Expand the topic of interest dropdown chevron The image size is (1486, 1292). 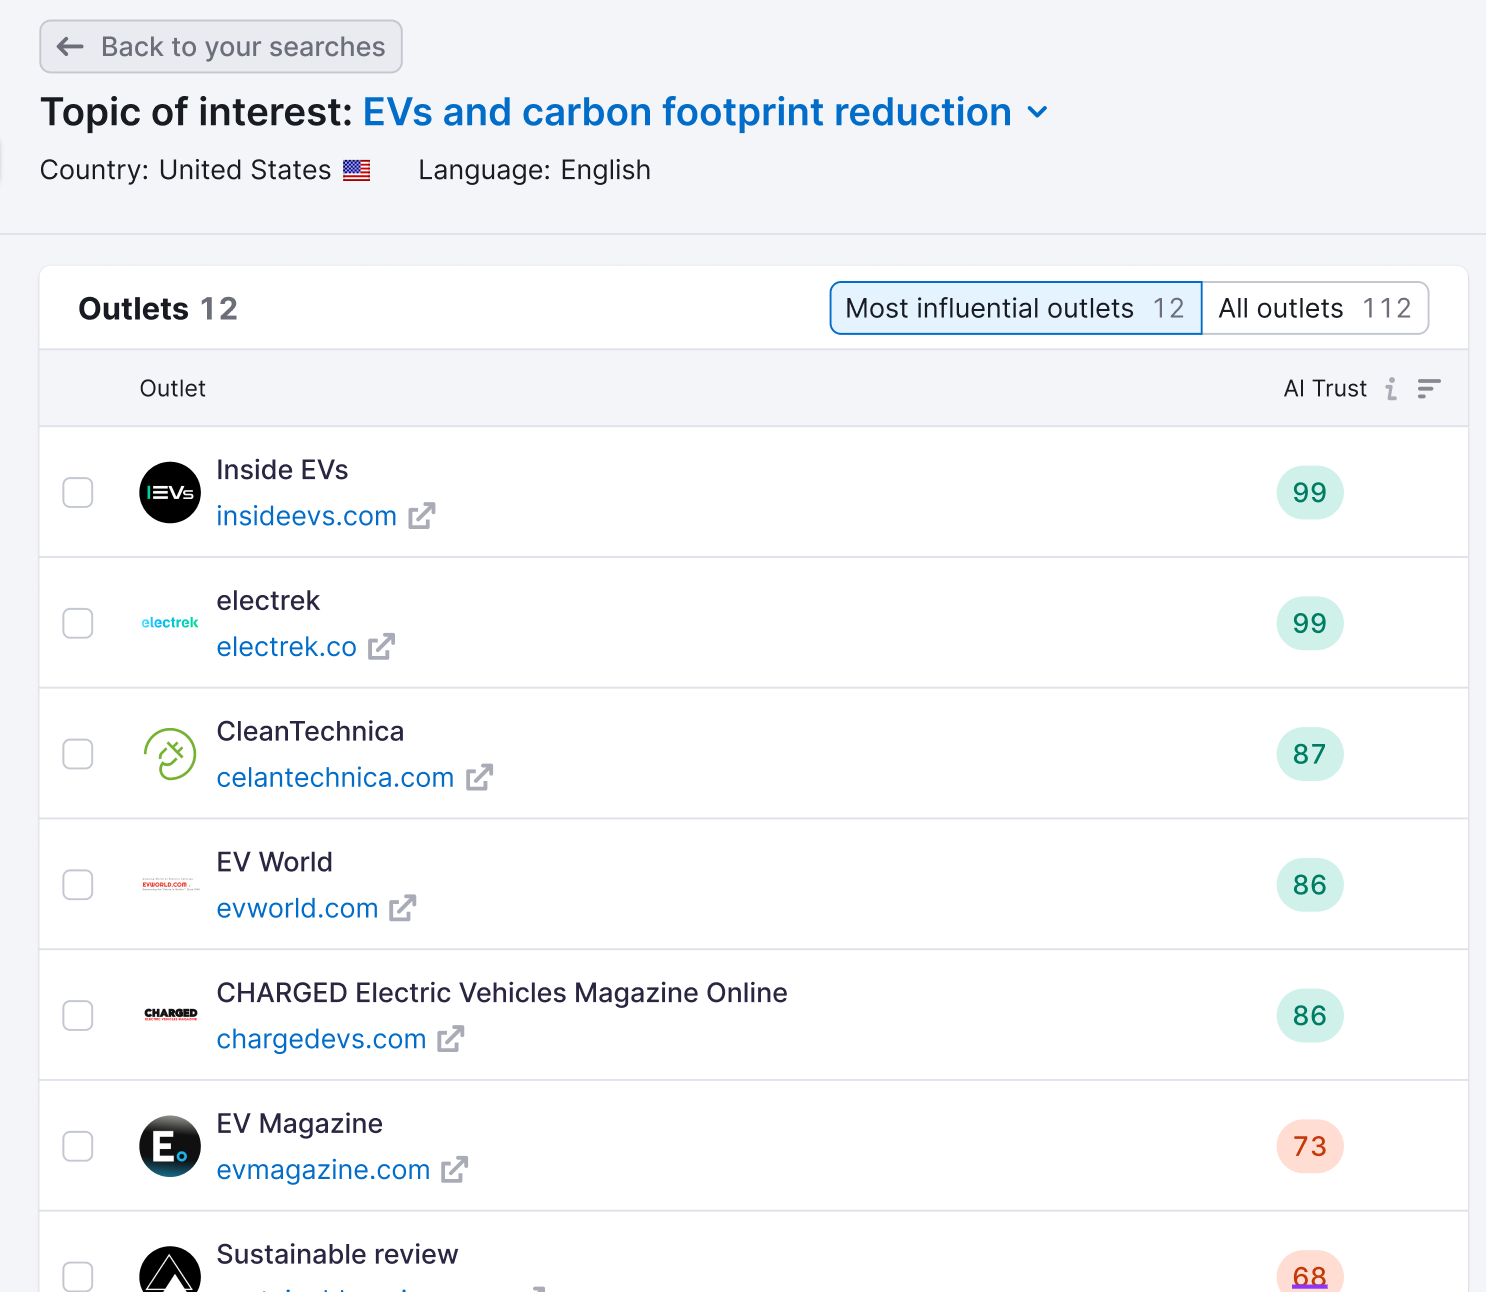coord(1038,113)
